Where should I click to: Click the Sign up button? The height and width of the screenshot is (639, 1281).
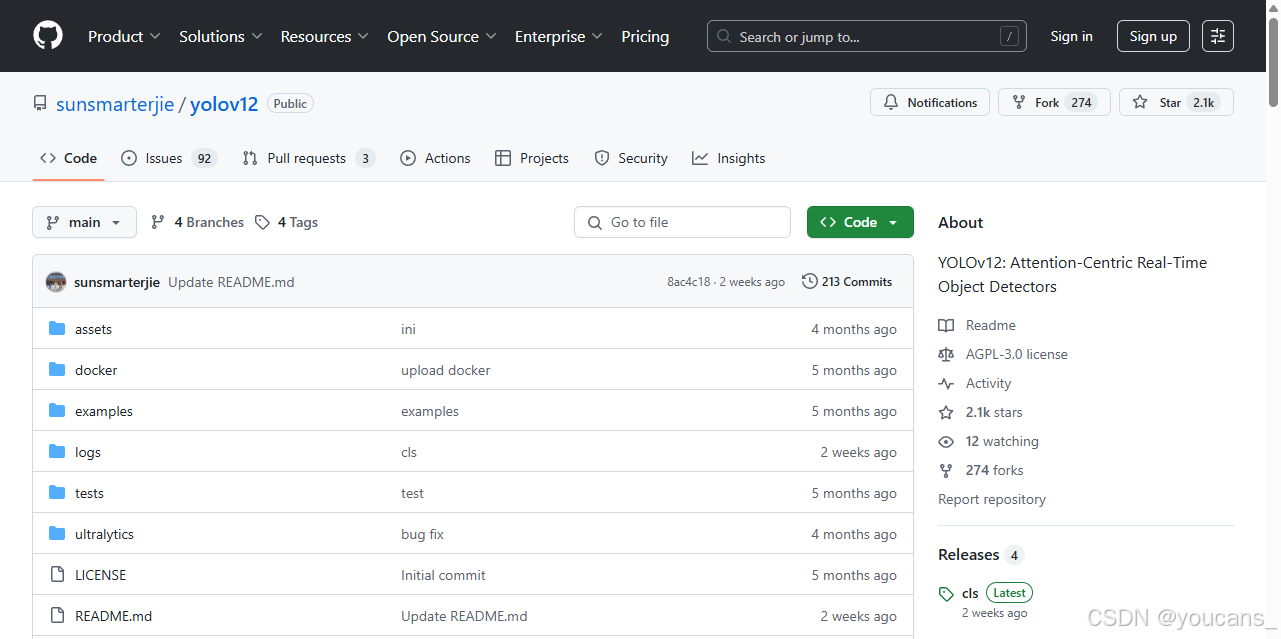[x=1153, y=36]
